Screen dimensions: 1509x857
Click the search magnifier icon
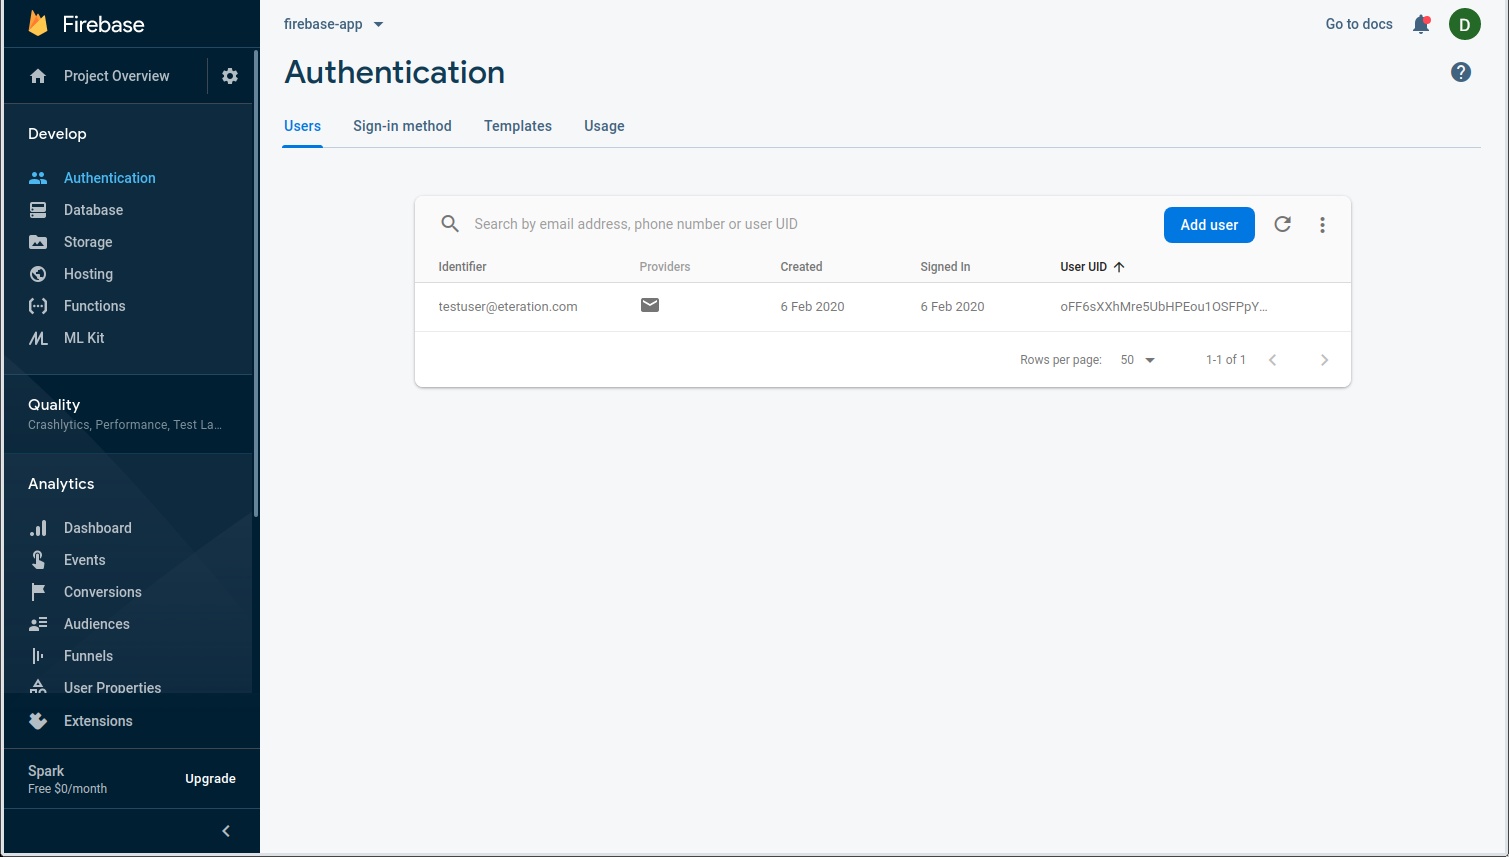(x=450, y=224)
